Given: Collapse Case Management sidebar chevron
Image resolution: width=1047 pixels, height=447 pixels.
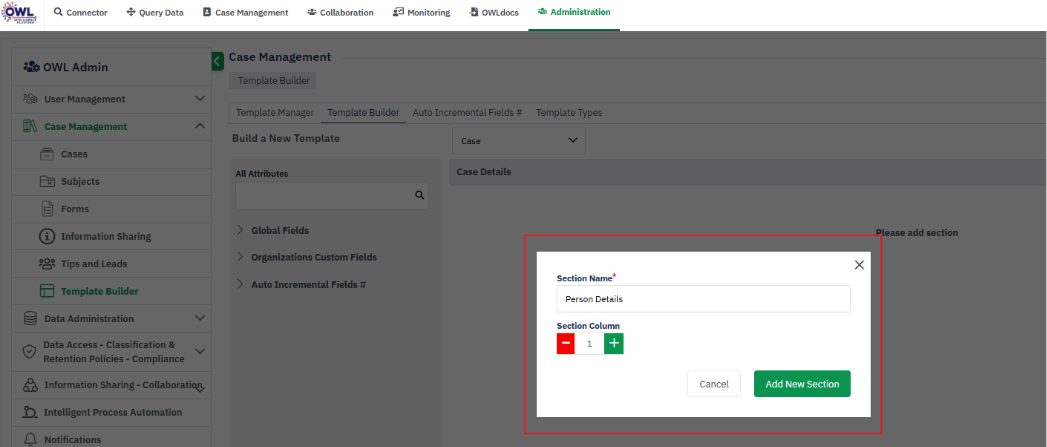Looking at the screenshot, I should (200, 126).
